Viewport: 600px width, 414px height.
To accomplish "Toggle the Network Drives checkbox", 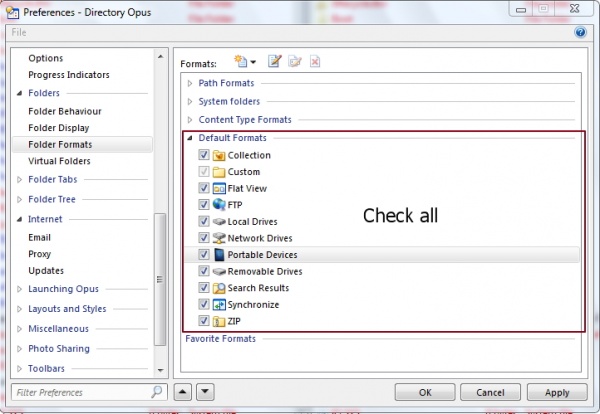I will (x=204, y=238).
